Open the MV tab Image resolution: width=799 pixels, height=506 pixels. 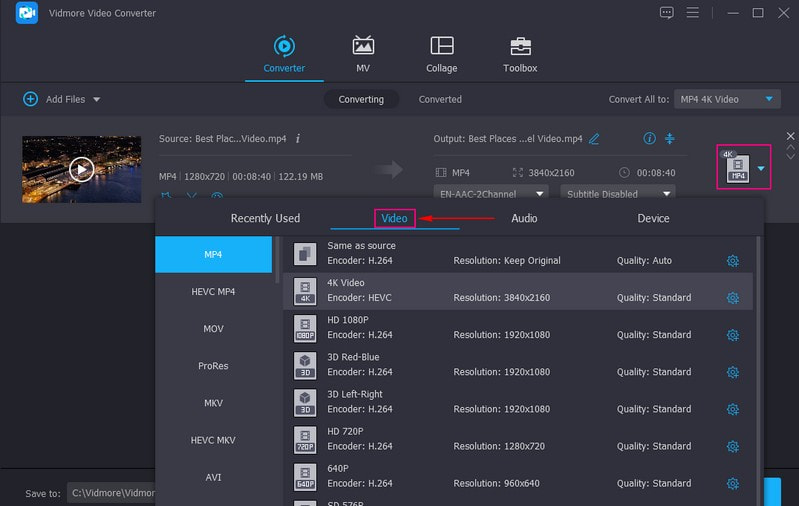click(363, 55)
